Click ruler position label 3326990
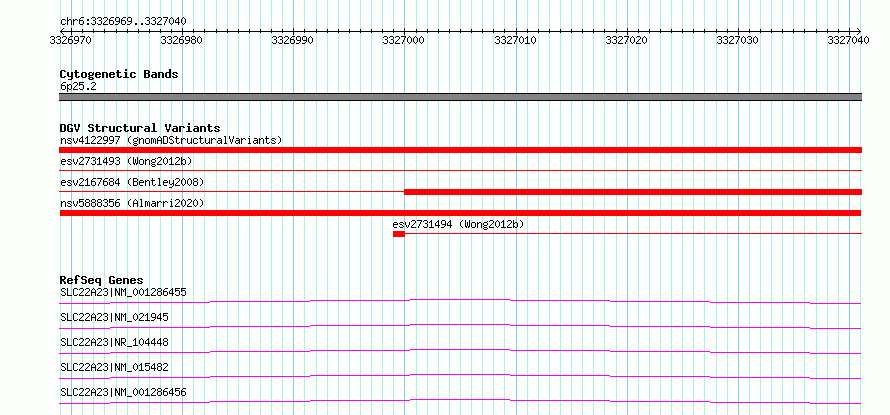Viewport: 890px width, 415px height. [x=292, y=41]
